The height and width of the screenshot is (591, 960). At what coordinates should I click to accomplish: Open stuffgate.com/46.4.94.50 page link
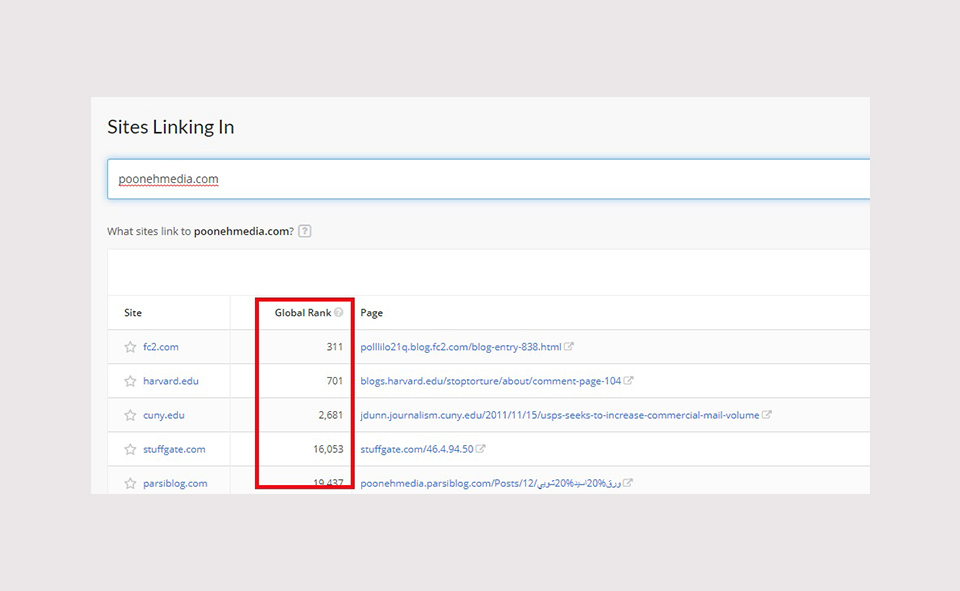(416, 450)
